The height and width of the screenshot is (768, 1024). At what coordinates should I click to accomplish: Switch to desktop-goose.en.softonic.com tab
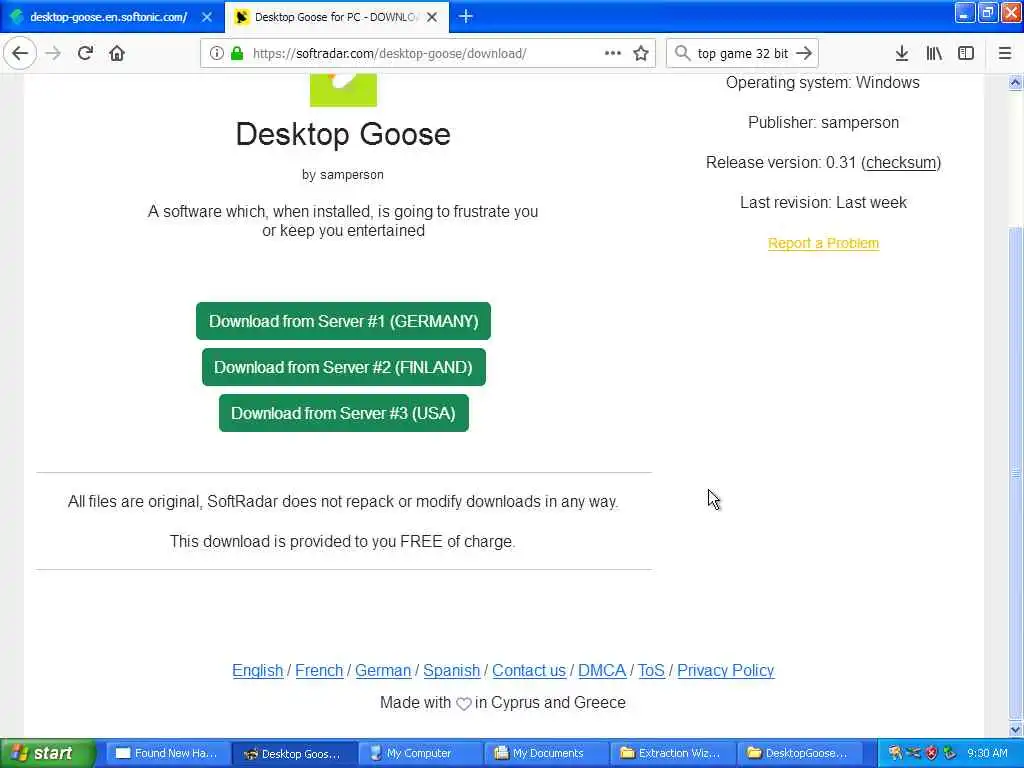(x=108, y=17)
